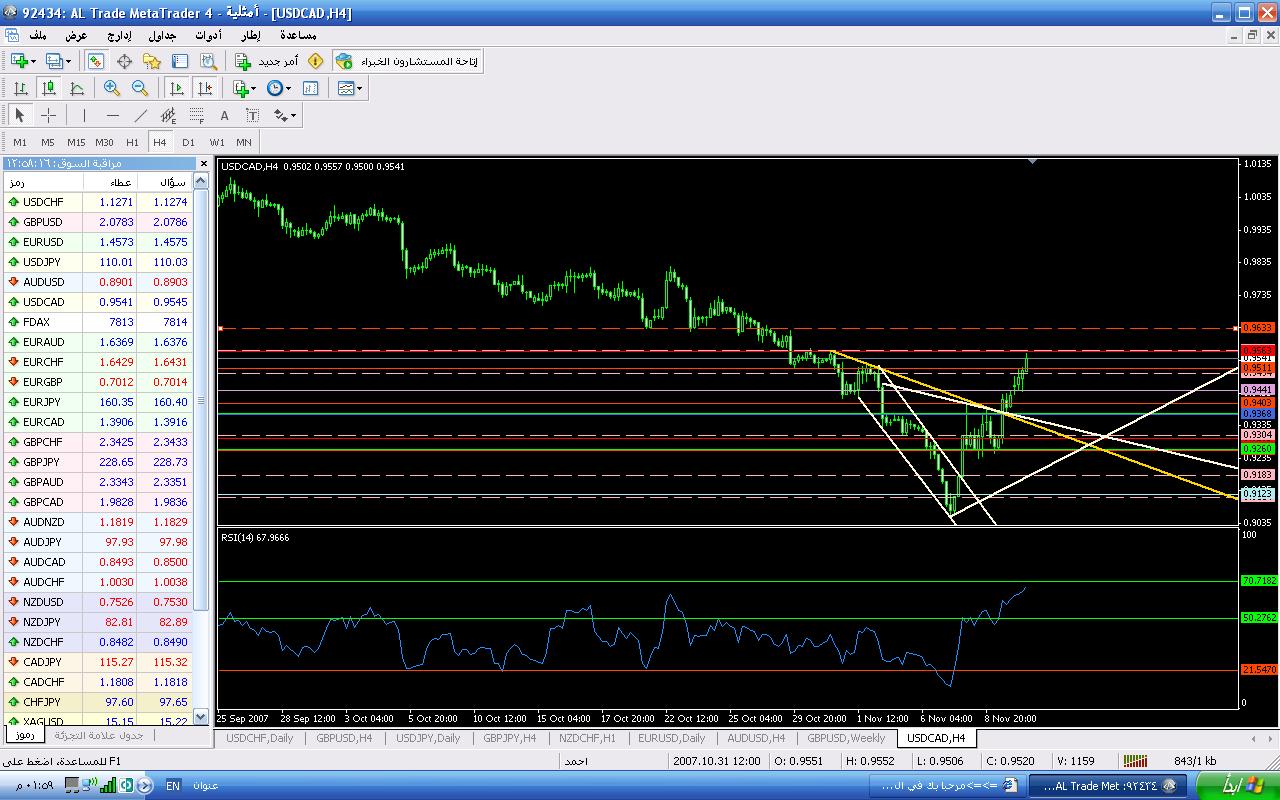This screenshot has height=800, width=1280.
Task: Switch to the EURUSD,Daily chart tab
Action: tap(671, 738)
